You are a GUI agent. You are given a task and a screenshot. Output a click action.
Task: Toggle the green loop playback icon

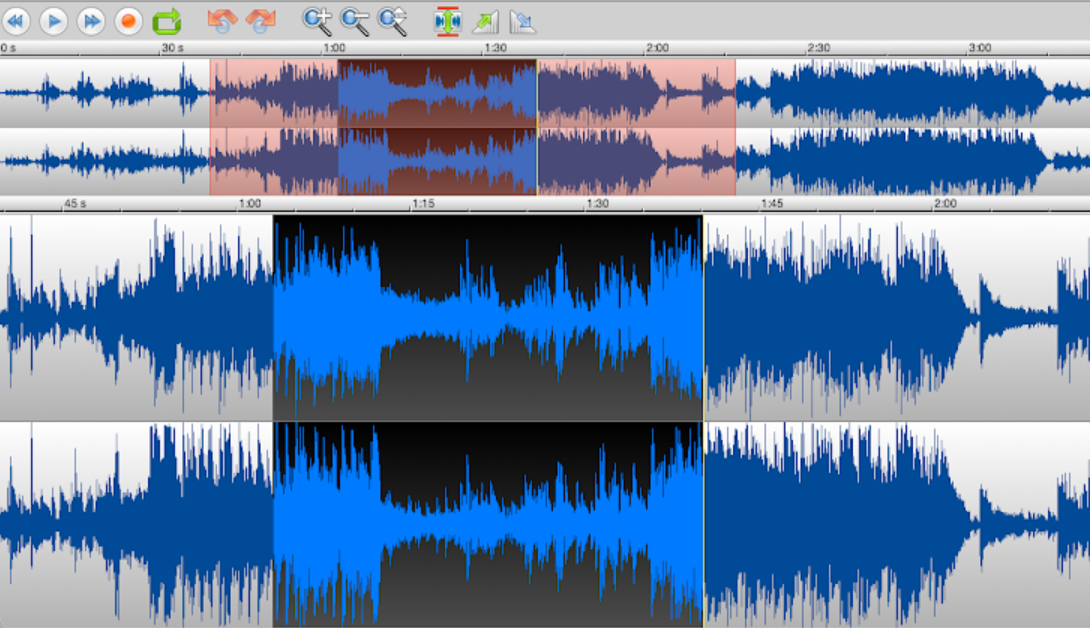coord(167,22)
